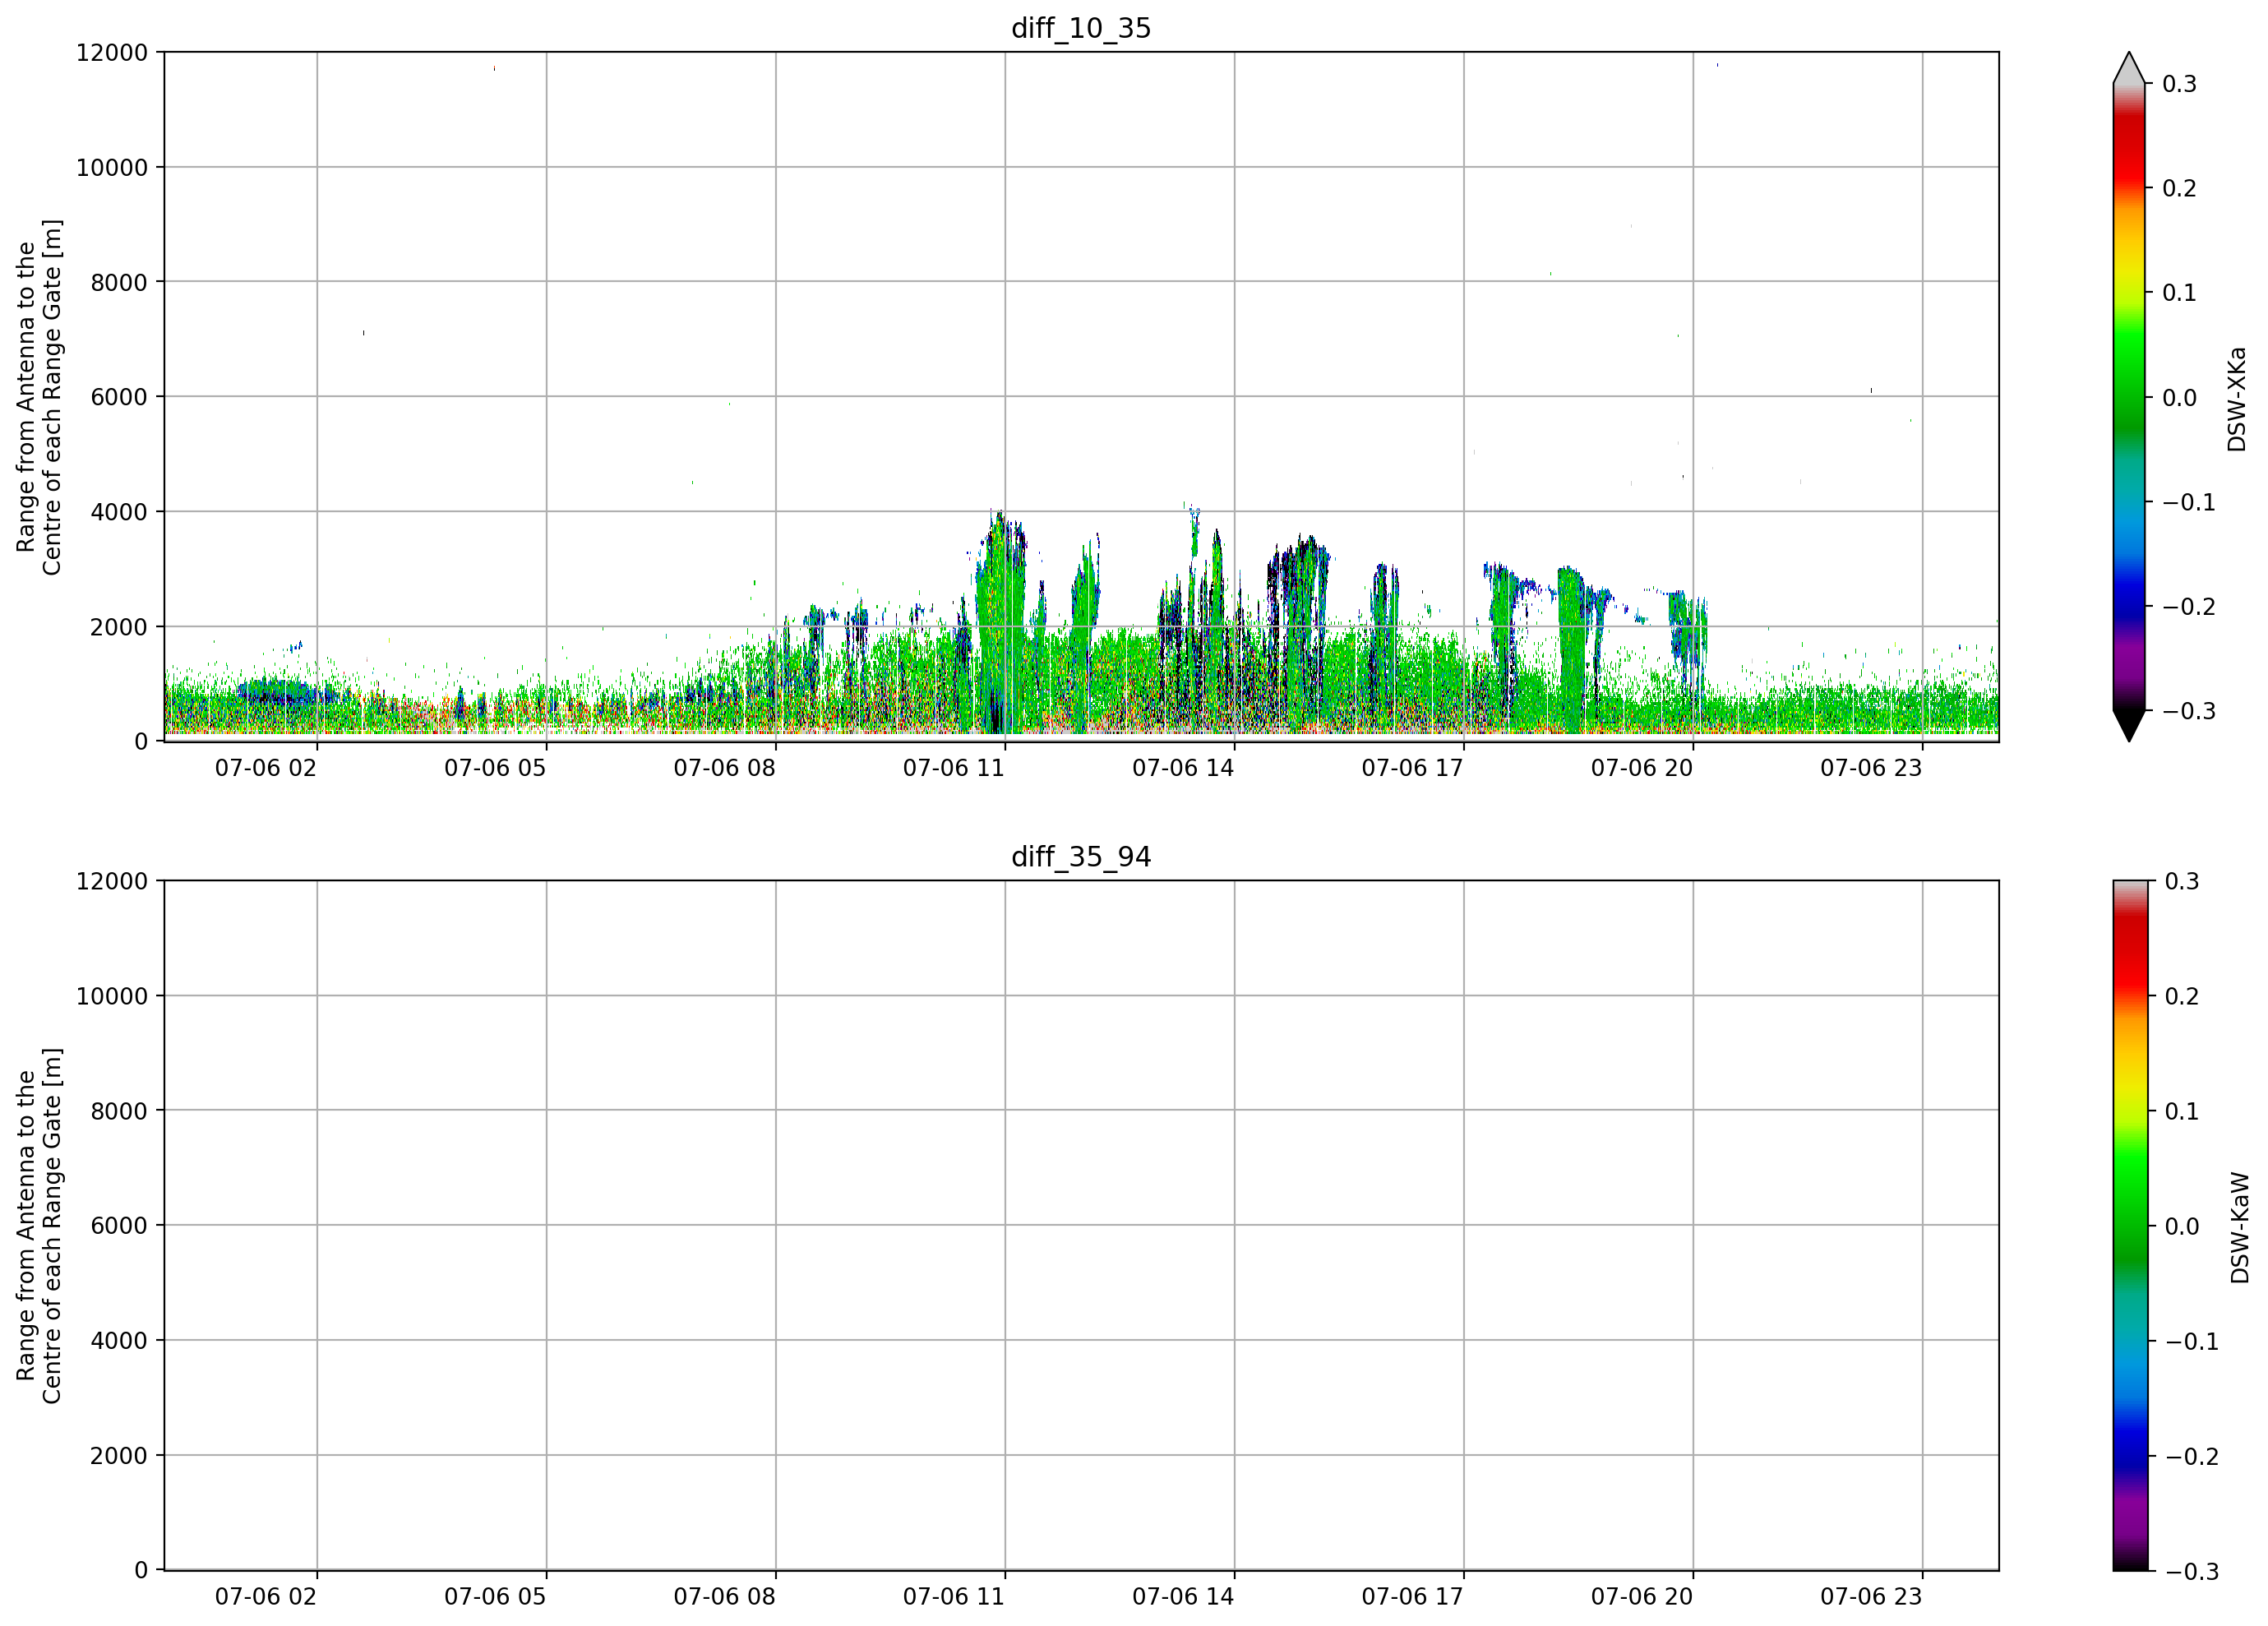This screenshot has height=1626, width=2268.
Task: Click the 0.3 tick label on the DSW-XKa colorbar
Action: (2180, 84)
